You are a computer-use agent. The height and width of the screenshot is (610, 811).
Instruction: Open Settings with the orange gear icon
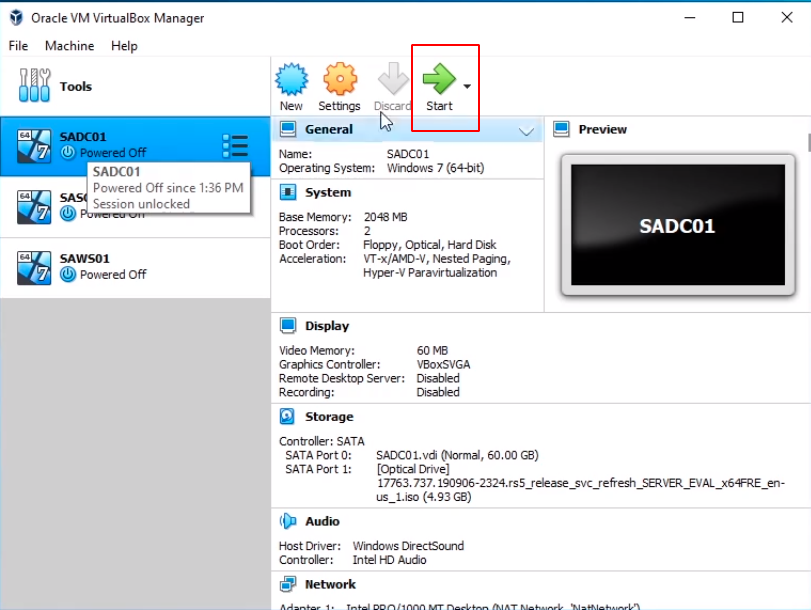click(x=339, y=80)
